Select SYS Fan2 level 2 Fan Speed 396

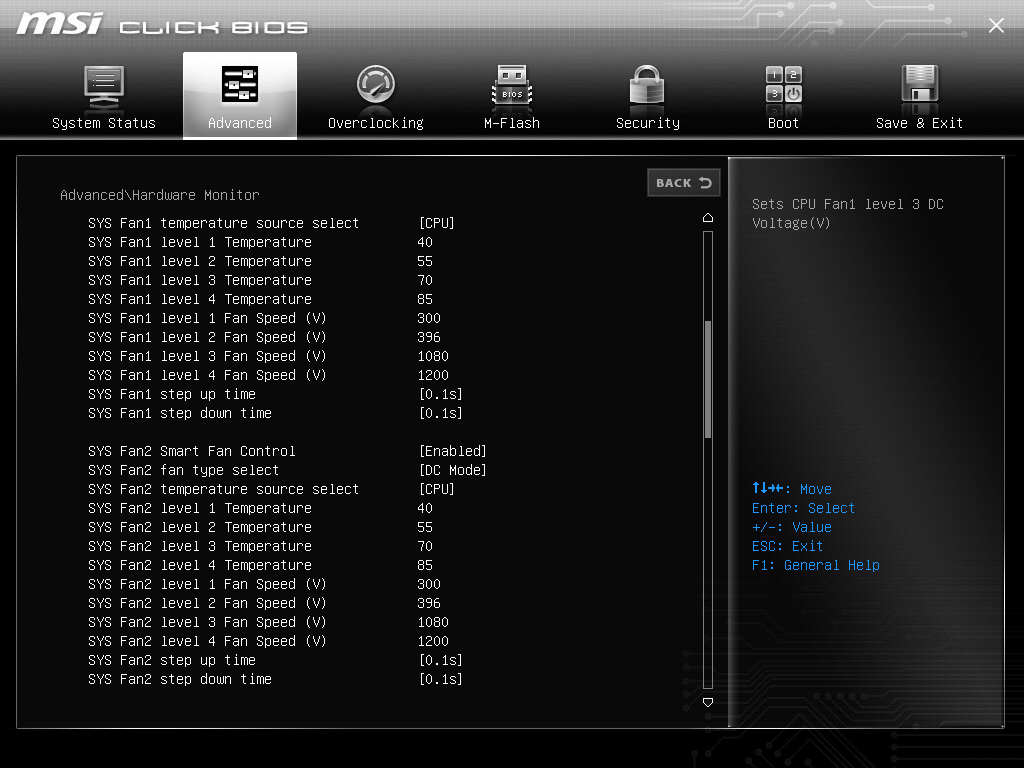pyautogui.click(x=429, y=603)
